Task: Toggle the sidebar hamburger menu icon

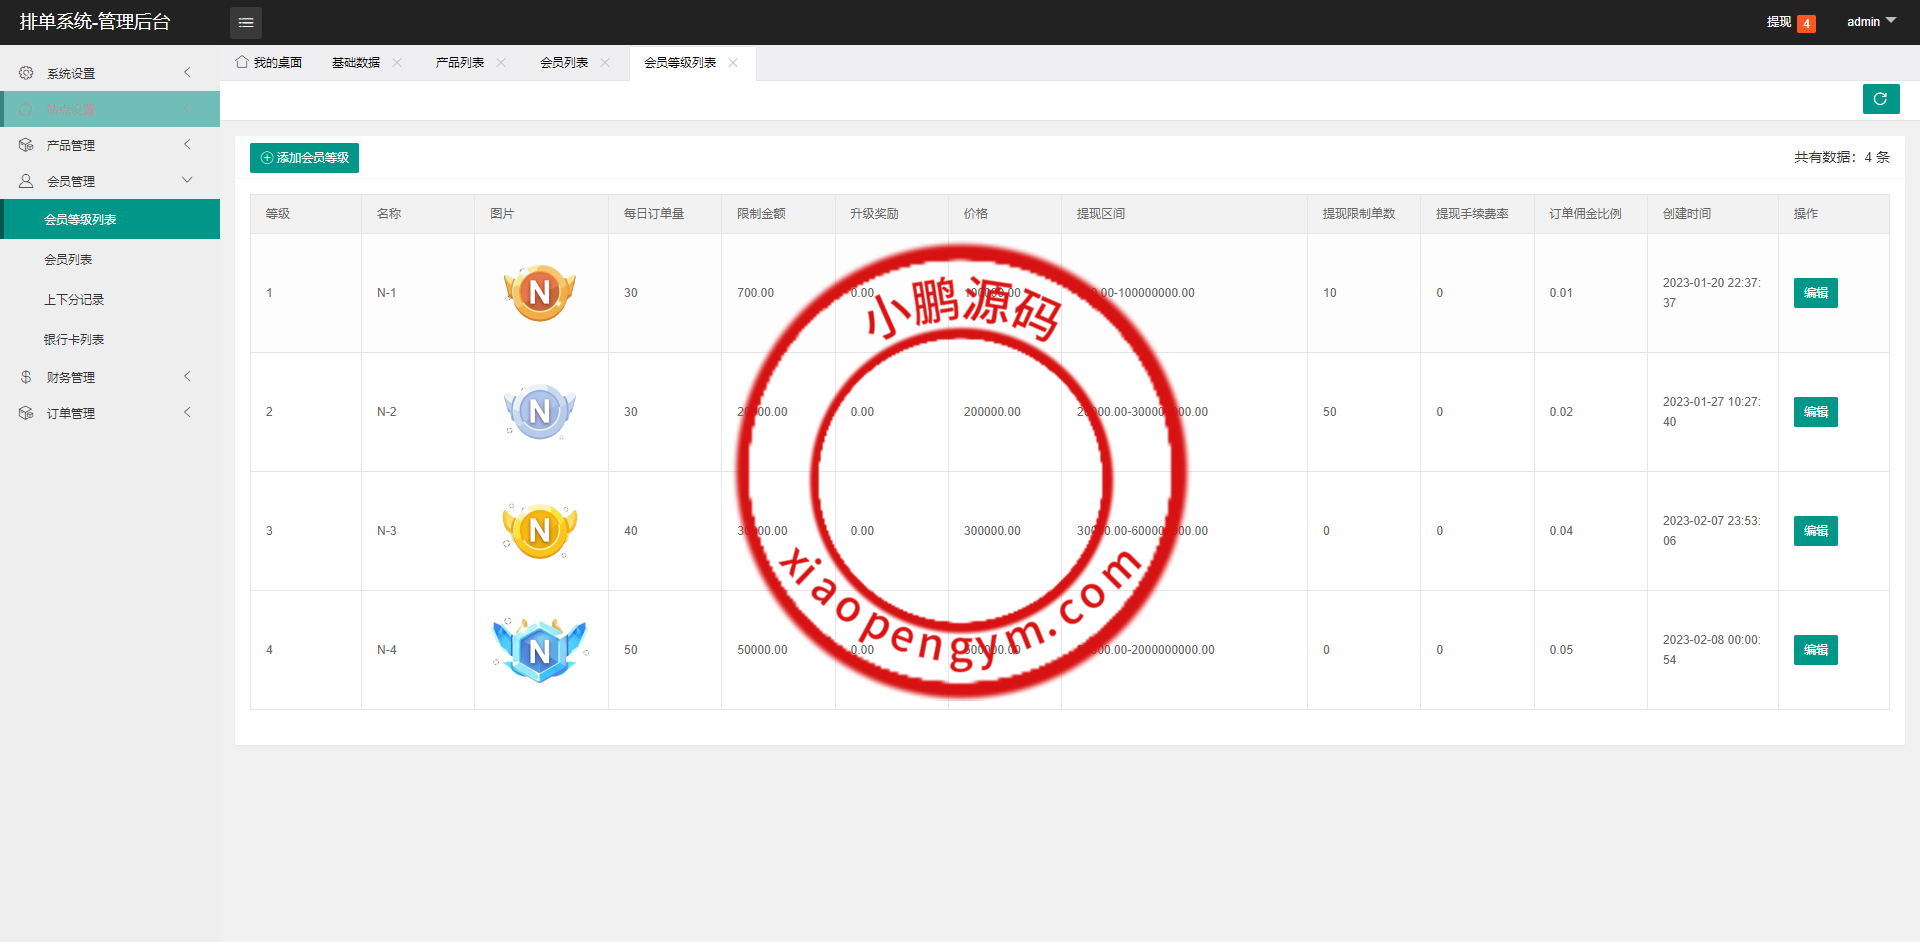Action: (245, 22)
